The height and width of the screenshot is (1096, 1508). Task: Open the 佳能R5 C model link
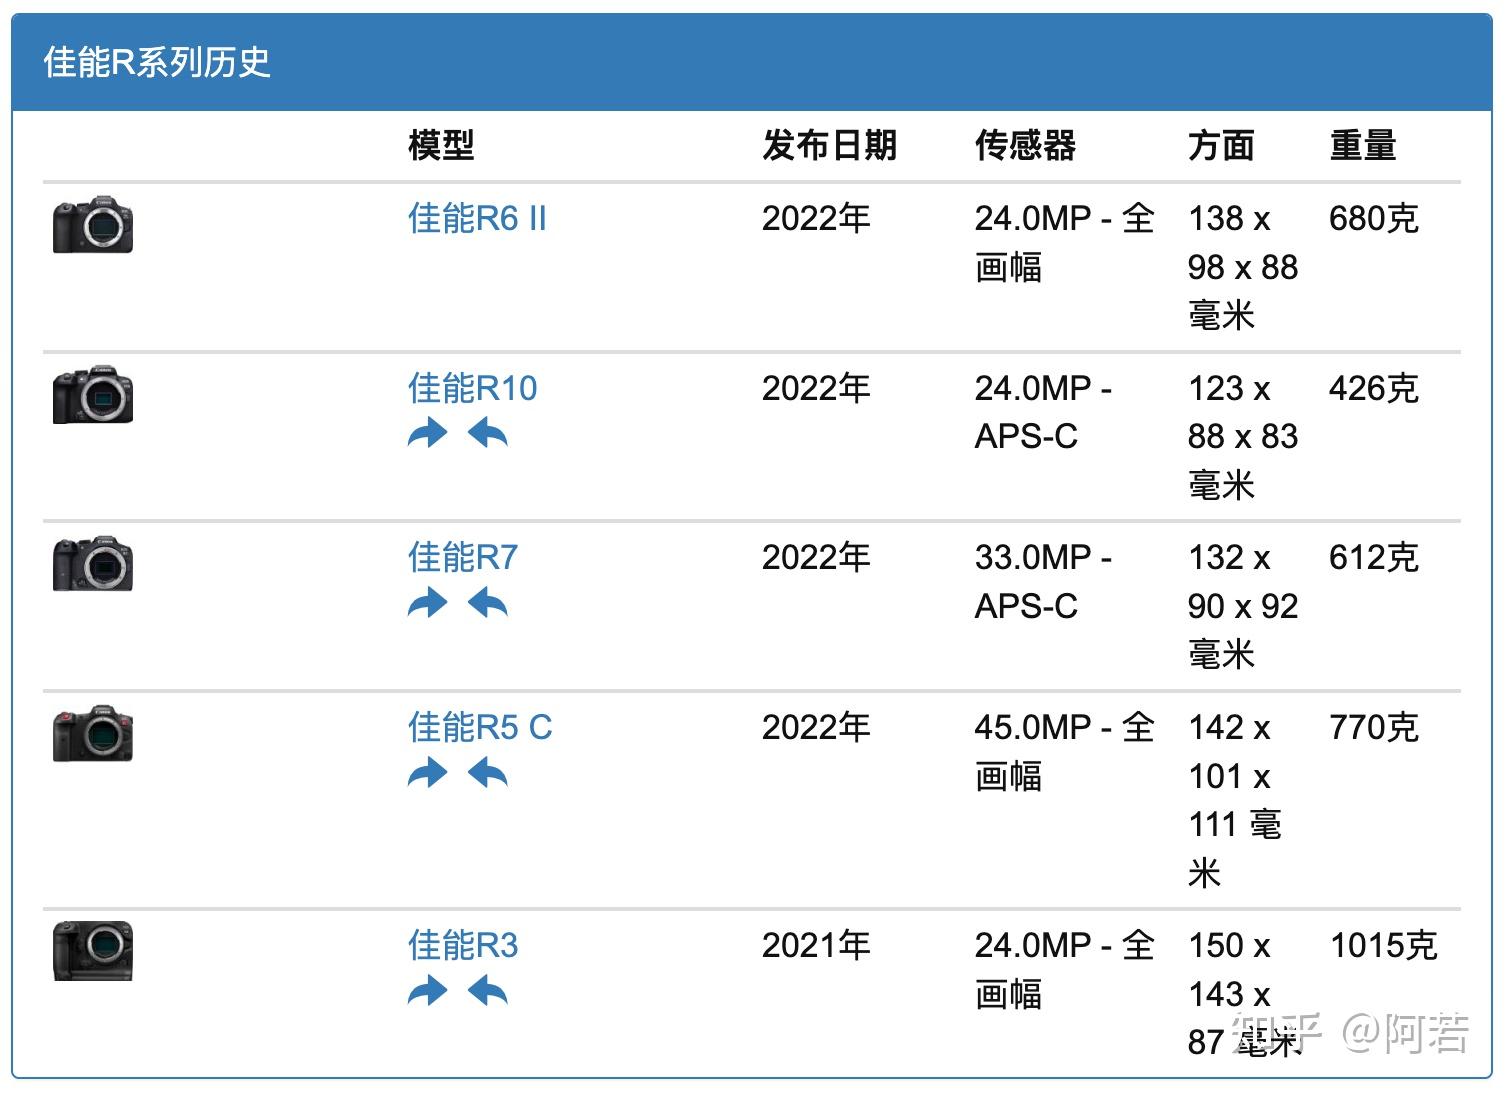(480, 727)
